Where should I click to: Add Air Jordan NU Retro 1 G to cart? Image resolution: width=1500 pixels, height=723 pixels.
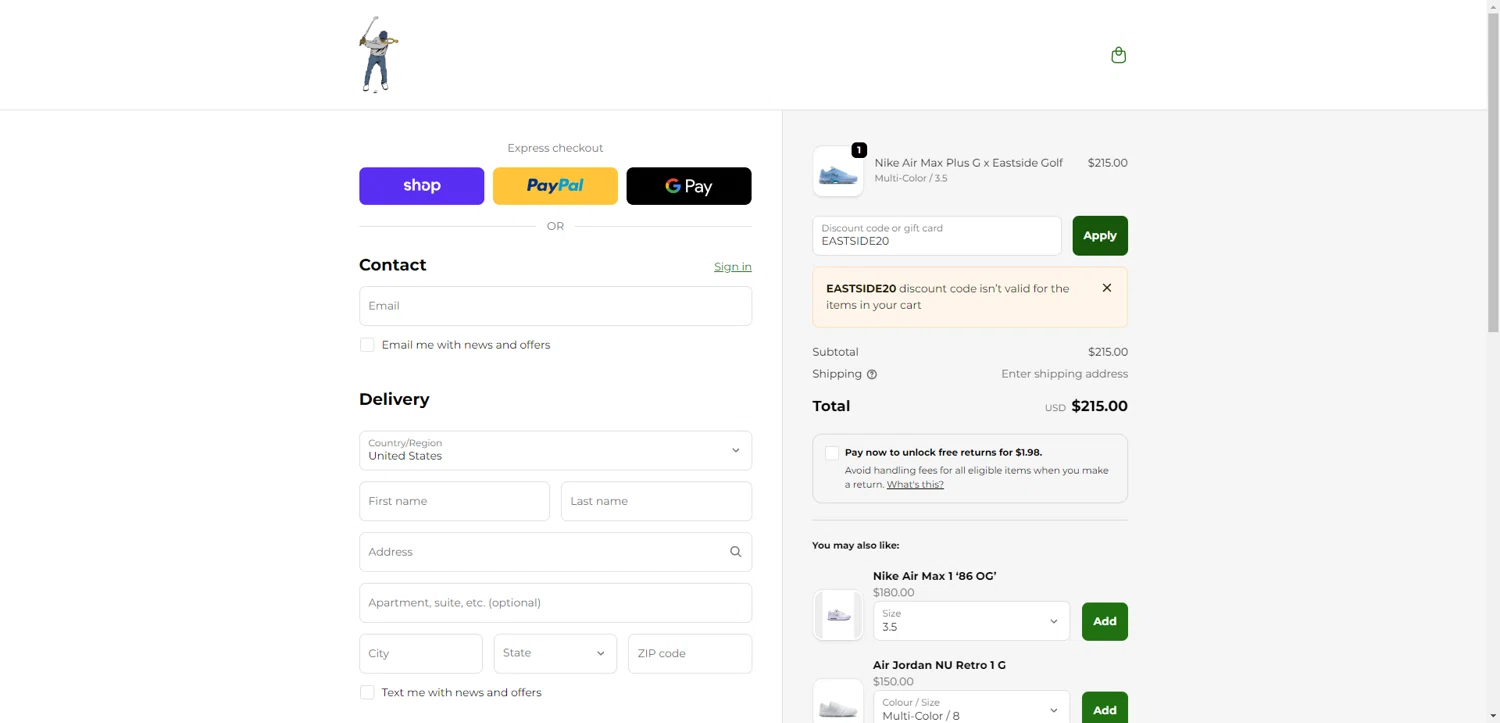tap(1105, 708)
